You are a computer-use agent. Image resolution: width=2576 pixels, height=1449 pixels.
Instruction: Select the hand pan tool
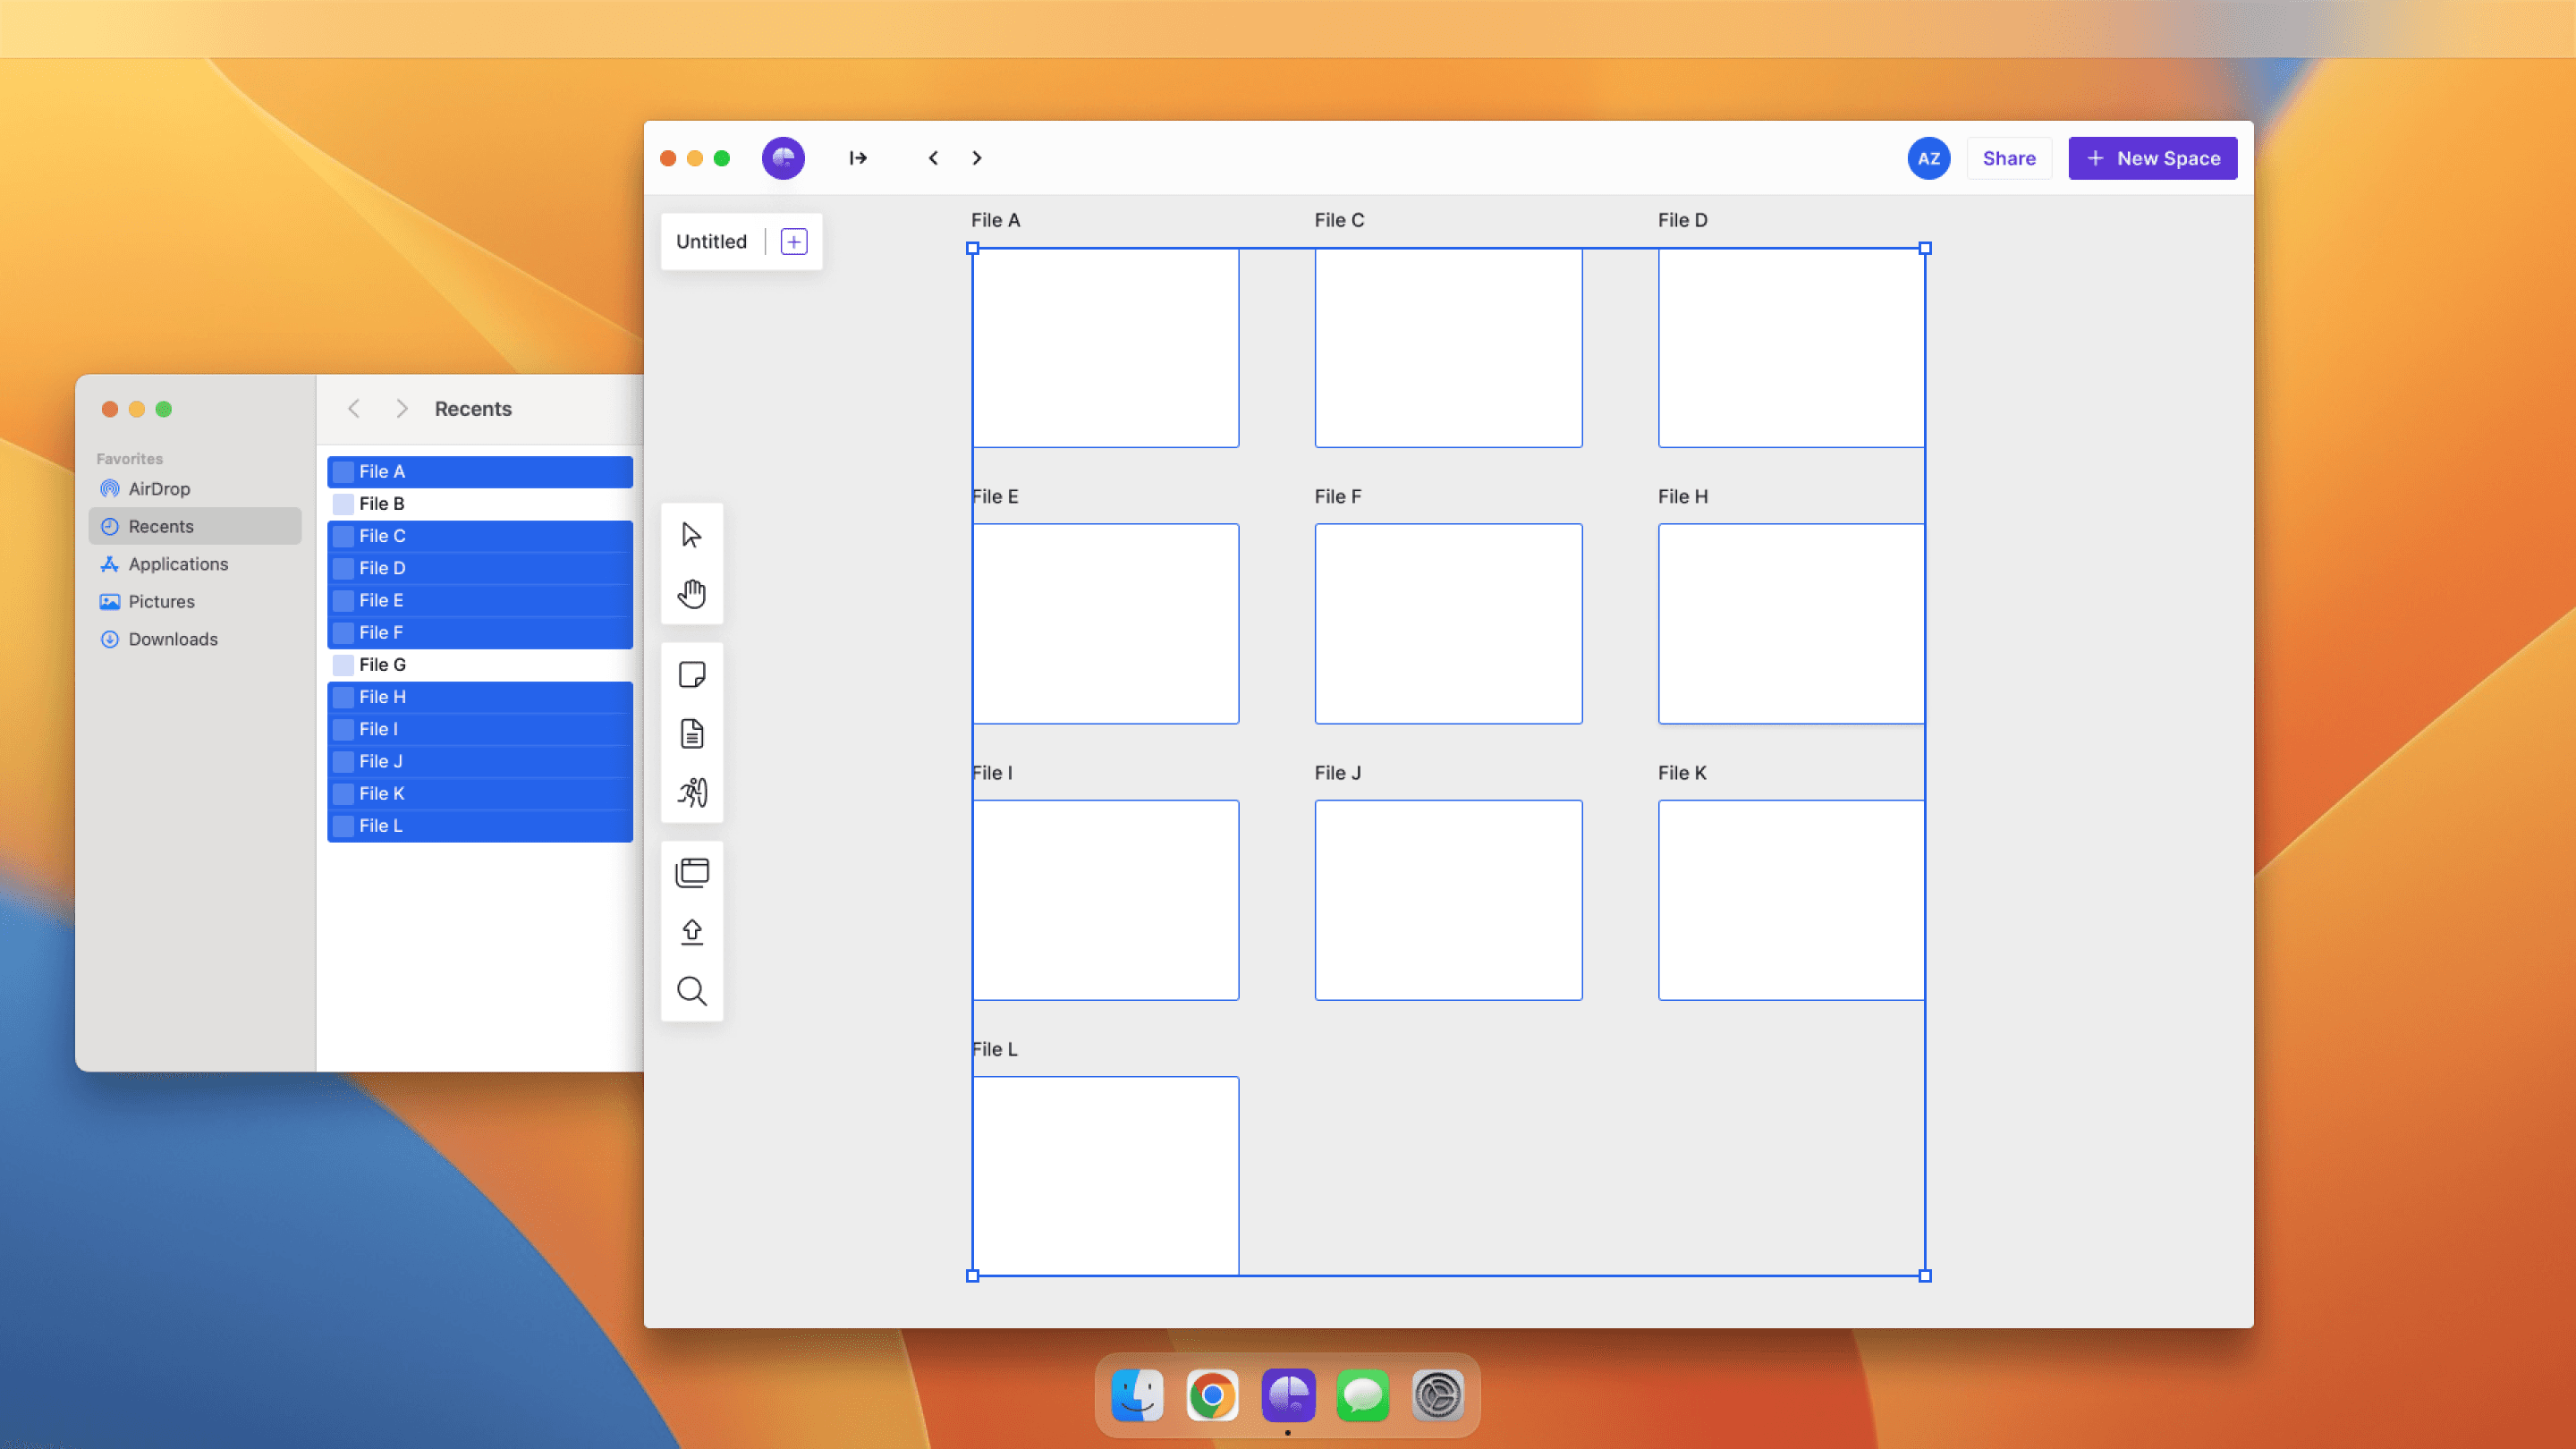click(x=691, y=594)
